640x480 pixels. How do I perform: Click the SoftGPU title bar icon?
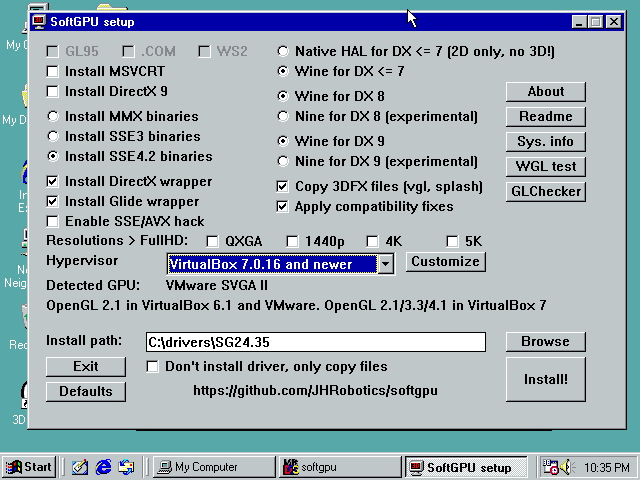pos(39,22)
